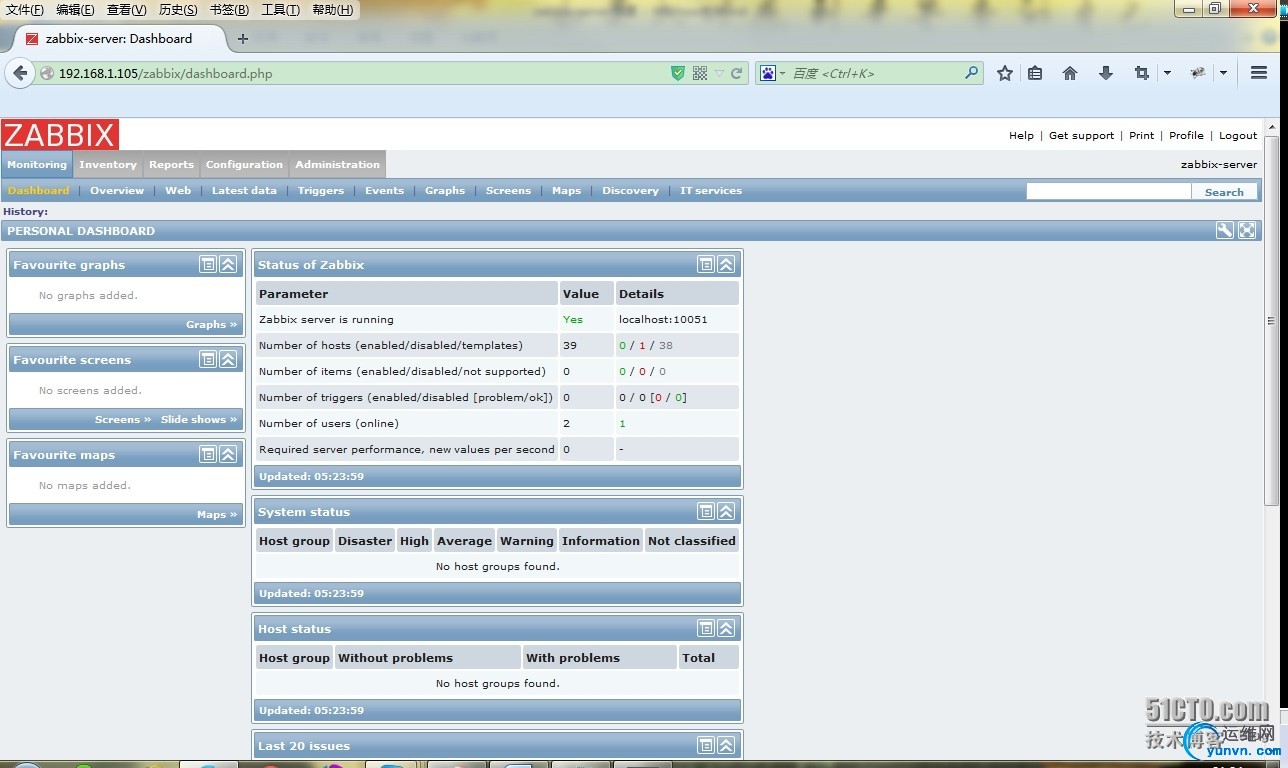
Task: Click the Slide shows » link
Action: [199, 419]
